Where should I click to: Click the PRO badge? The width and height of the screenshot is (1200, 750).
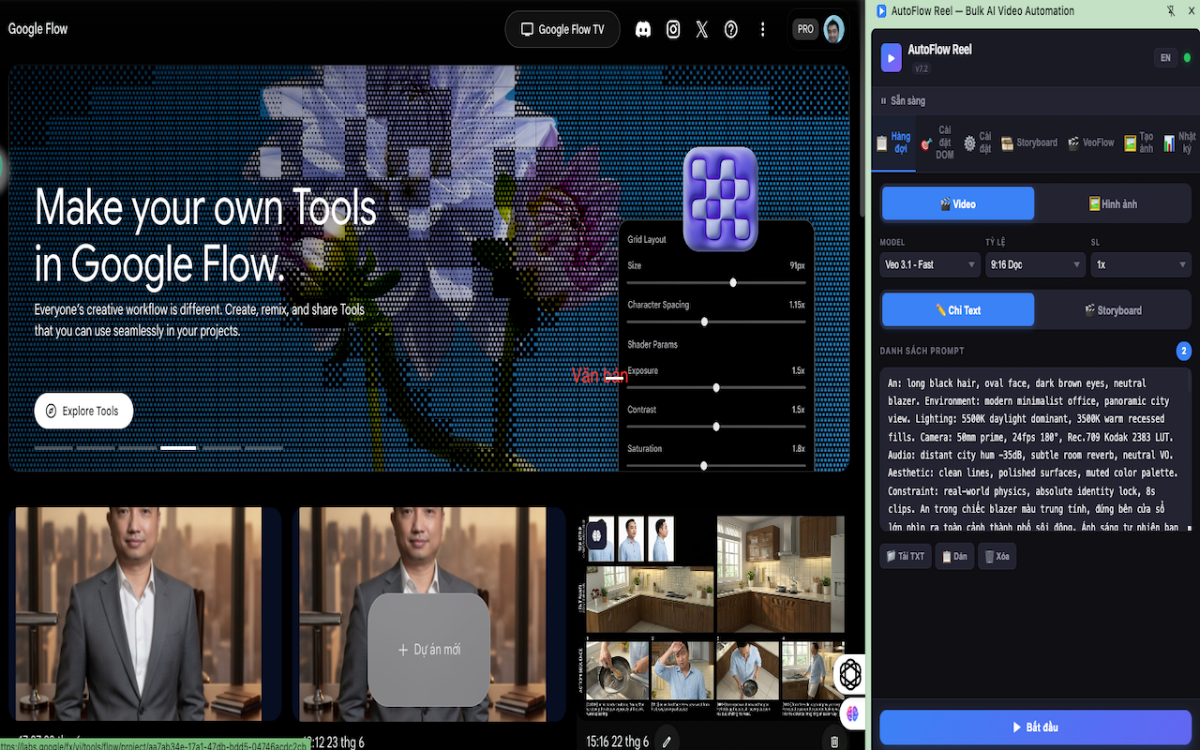coord(805,30)
